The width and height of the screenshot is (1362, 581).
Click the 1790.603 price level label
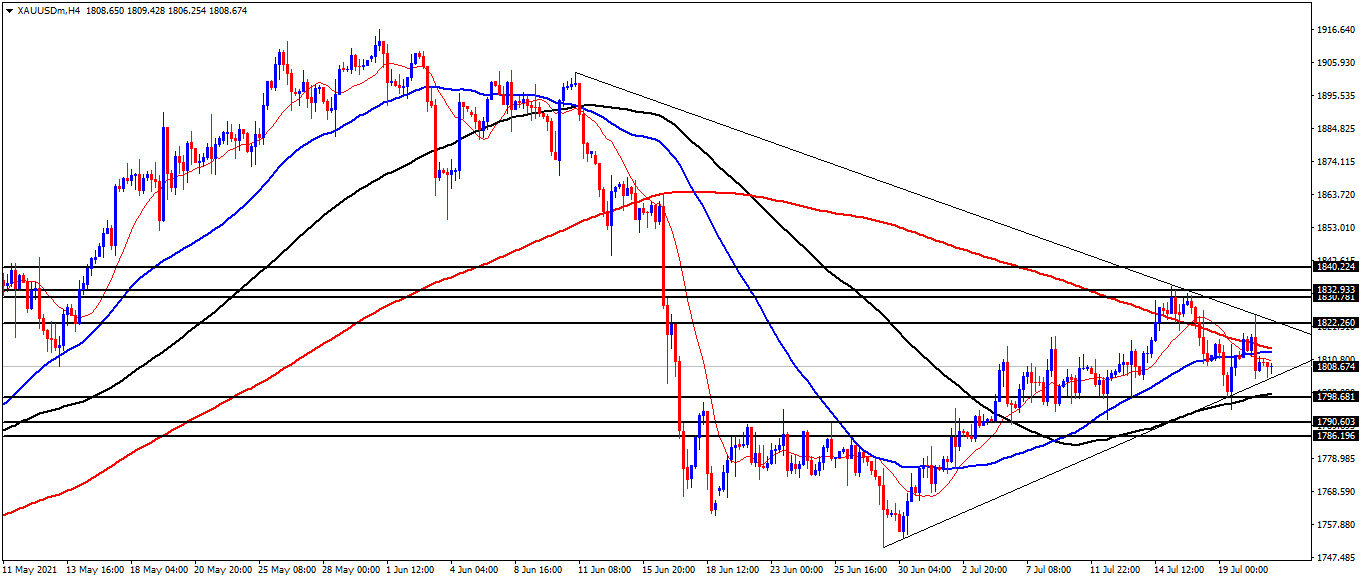1336,422
